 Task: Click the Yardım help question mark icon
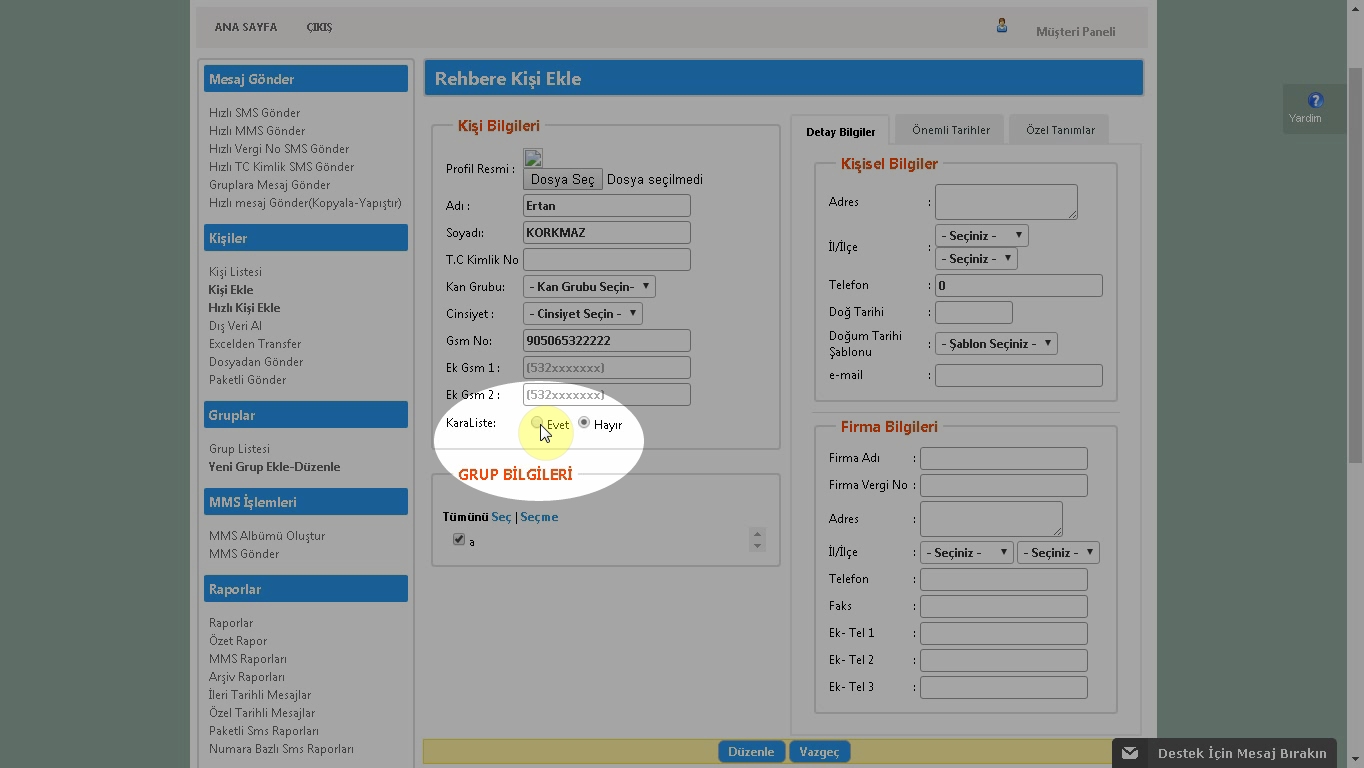[x=1315, y=100]
